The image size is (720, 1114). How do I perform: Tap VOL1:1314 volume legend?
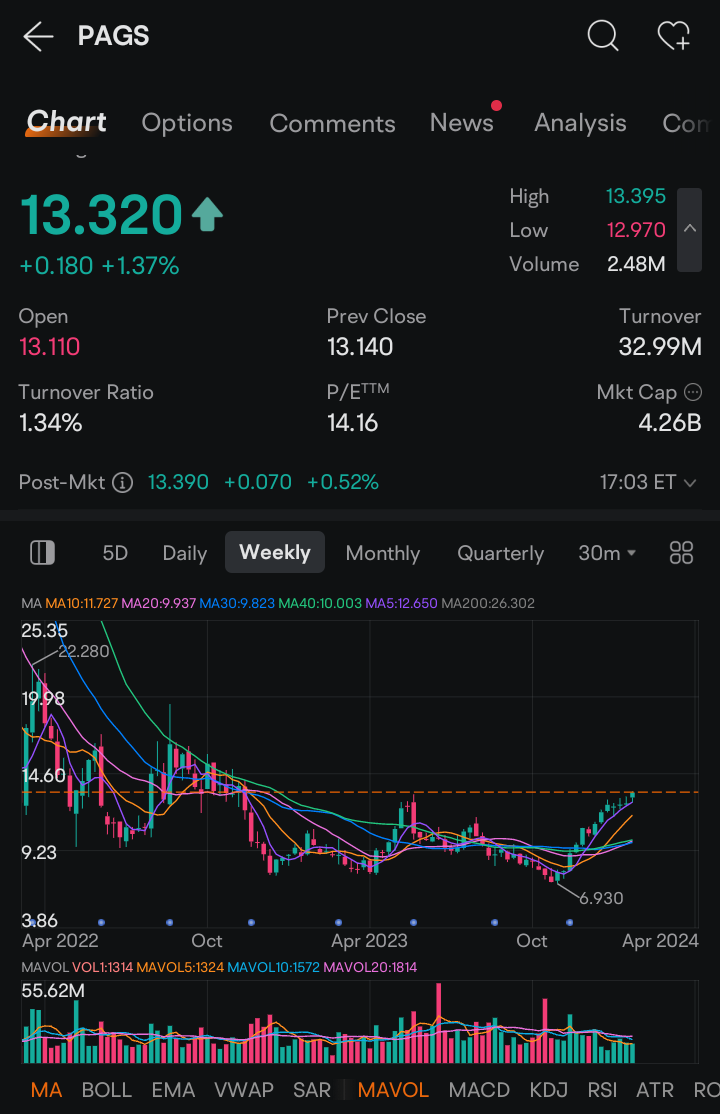[102, 967]
